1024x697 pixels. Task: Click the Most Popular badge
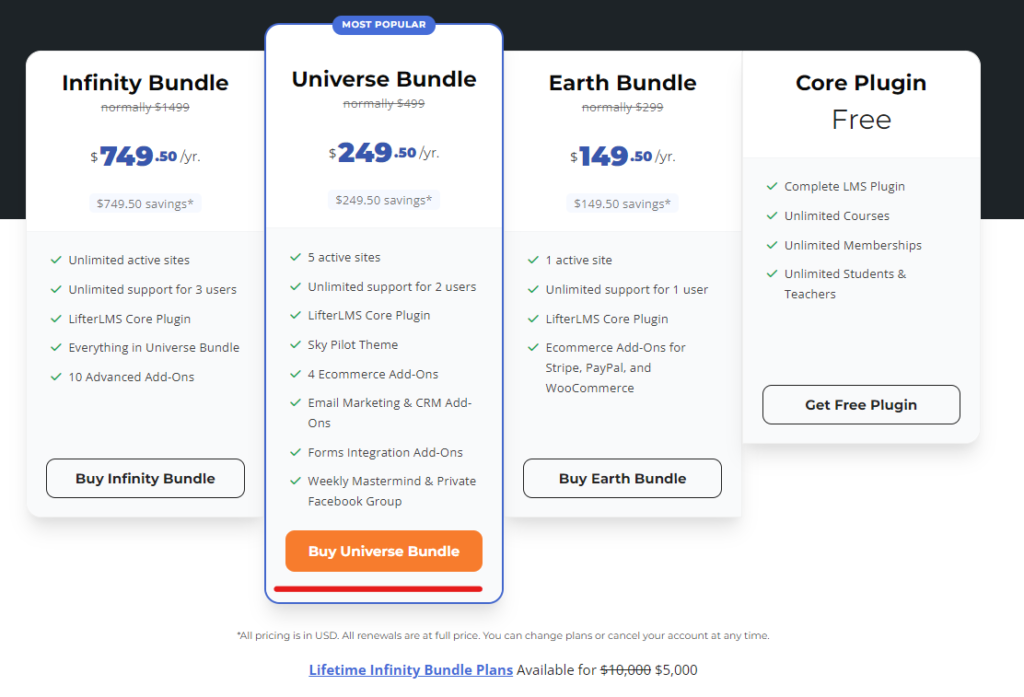384,24
